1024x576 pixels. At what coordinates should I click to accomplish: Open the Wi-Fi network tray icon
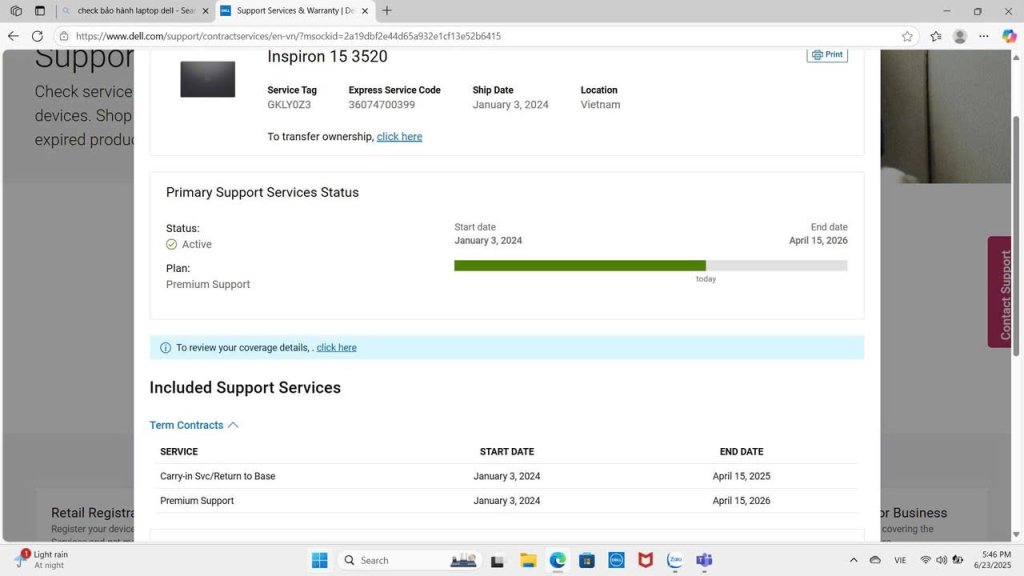[925, 560]
